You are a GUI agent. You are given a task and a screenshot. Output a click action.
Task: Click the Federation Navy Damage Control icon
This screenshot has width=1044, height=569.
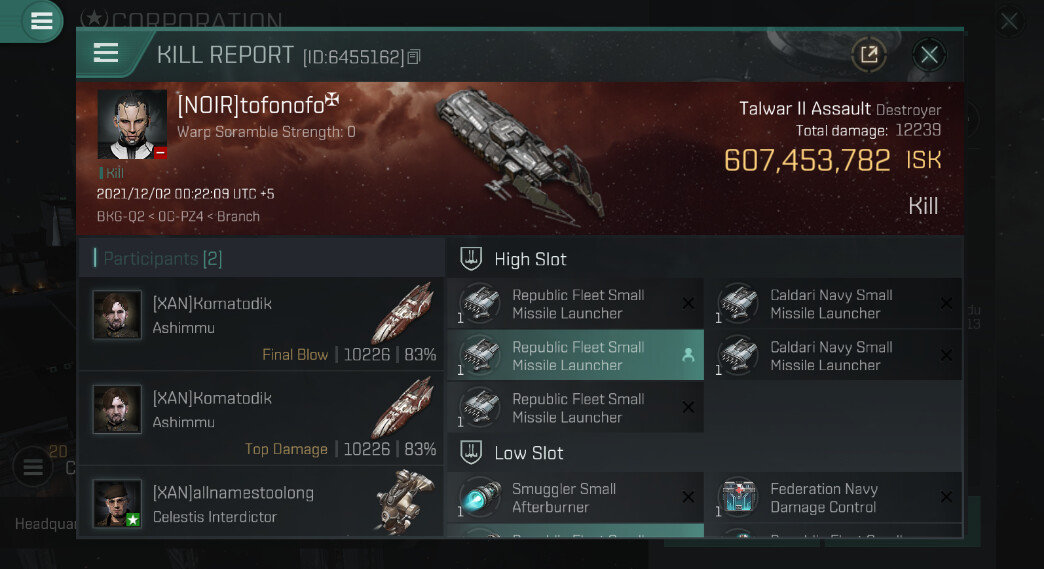[738, 497]
